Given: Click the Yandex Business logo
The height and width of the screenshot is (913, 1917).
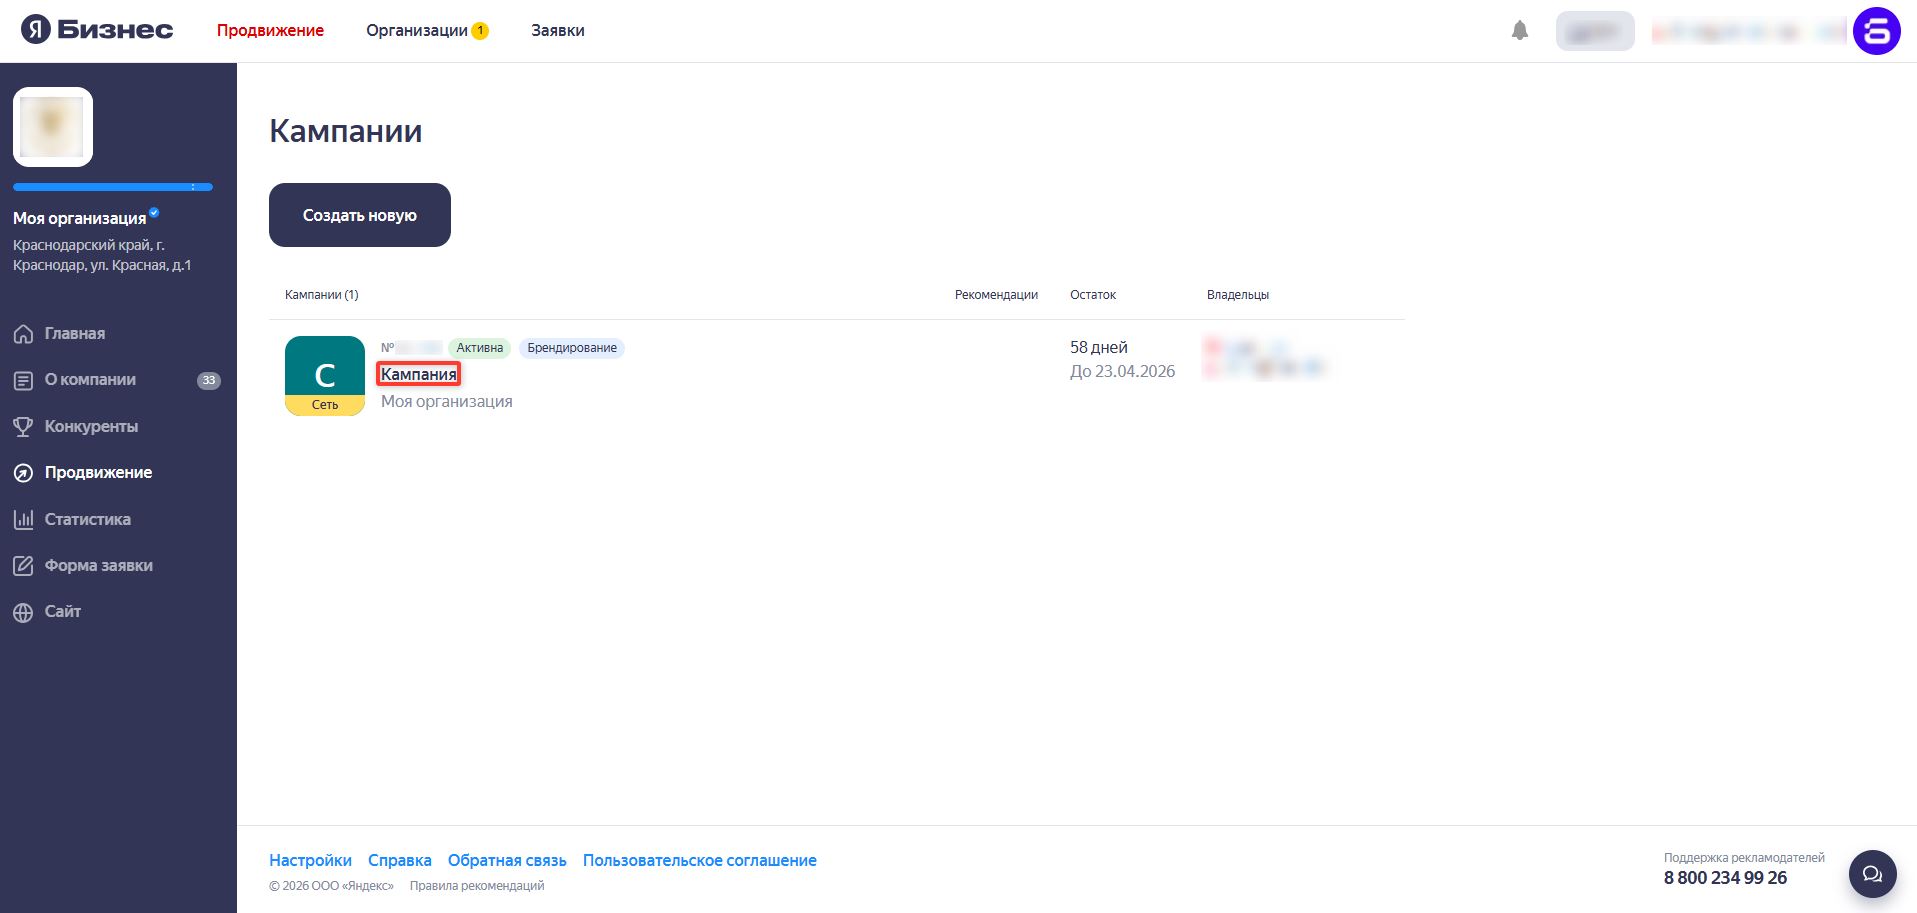Looking at the screenshot, I should click(97, 30).
